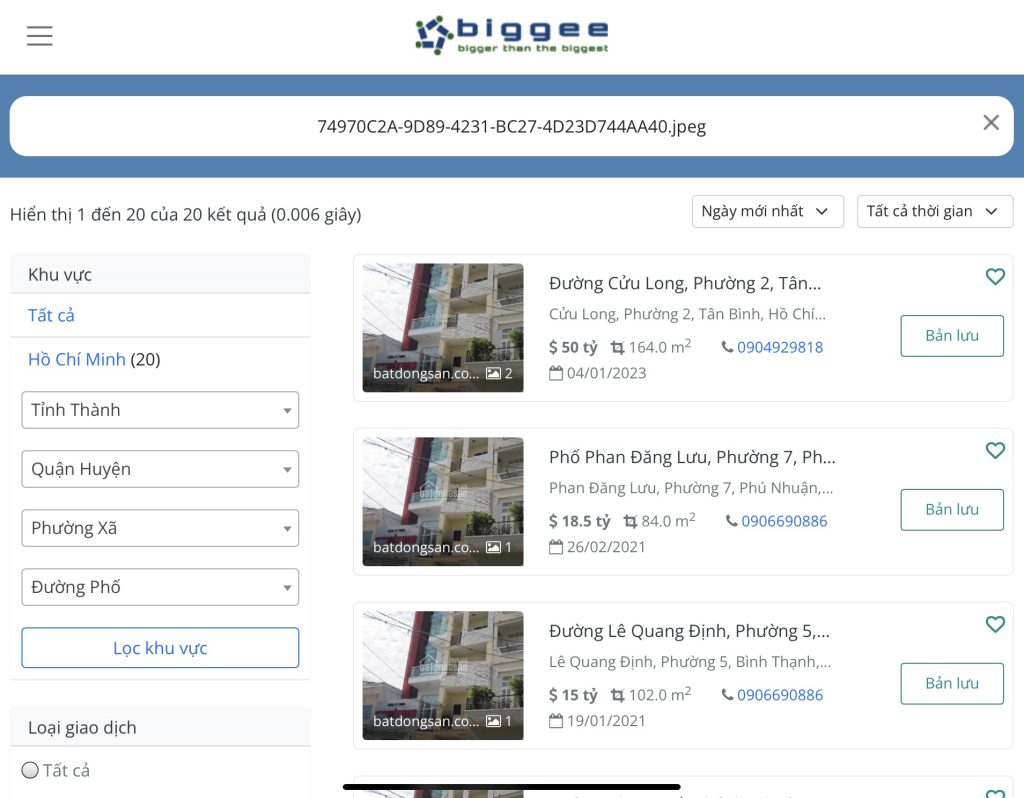Favorite the Phố Phan Đăng Lưu listing heart
The width and height of the screenshot is (1024, 798).
coord(994,451)
